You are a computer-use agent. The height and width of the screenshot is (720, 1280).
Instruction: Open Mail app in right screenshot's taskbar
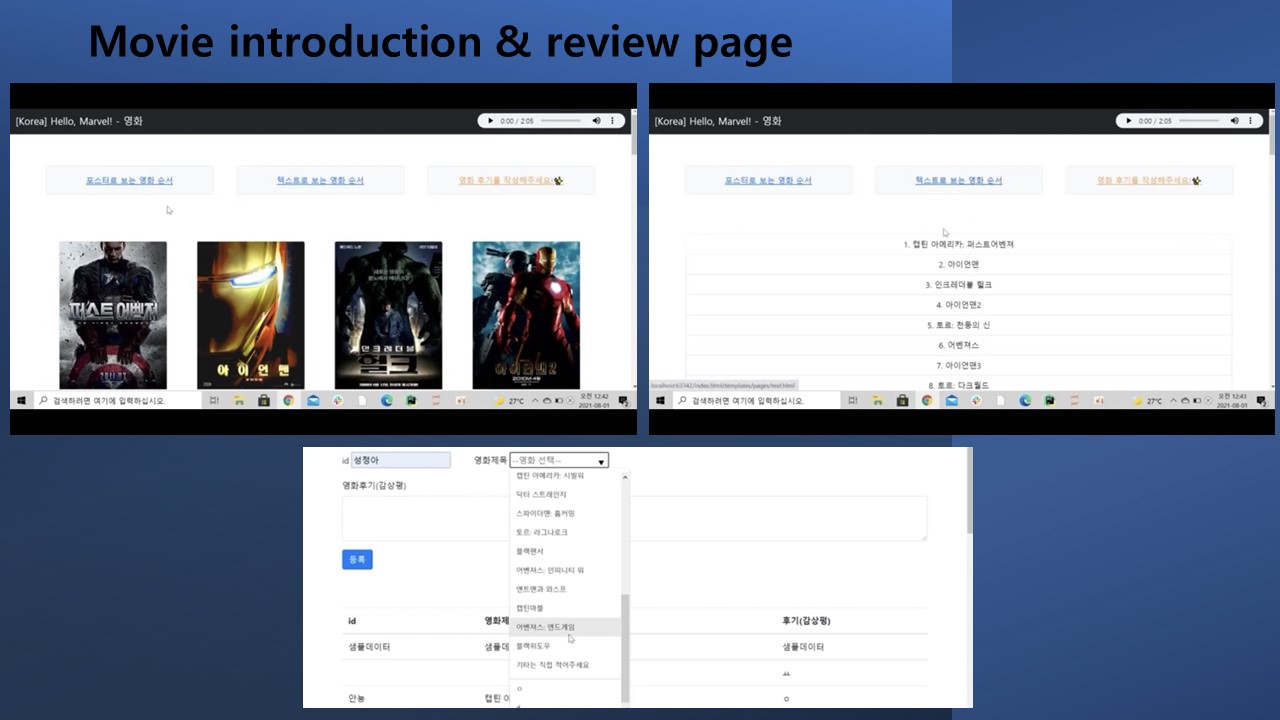(951, 400)
